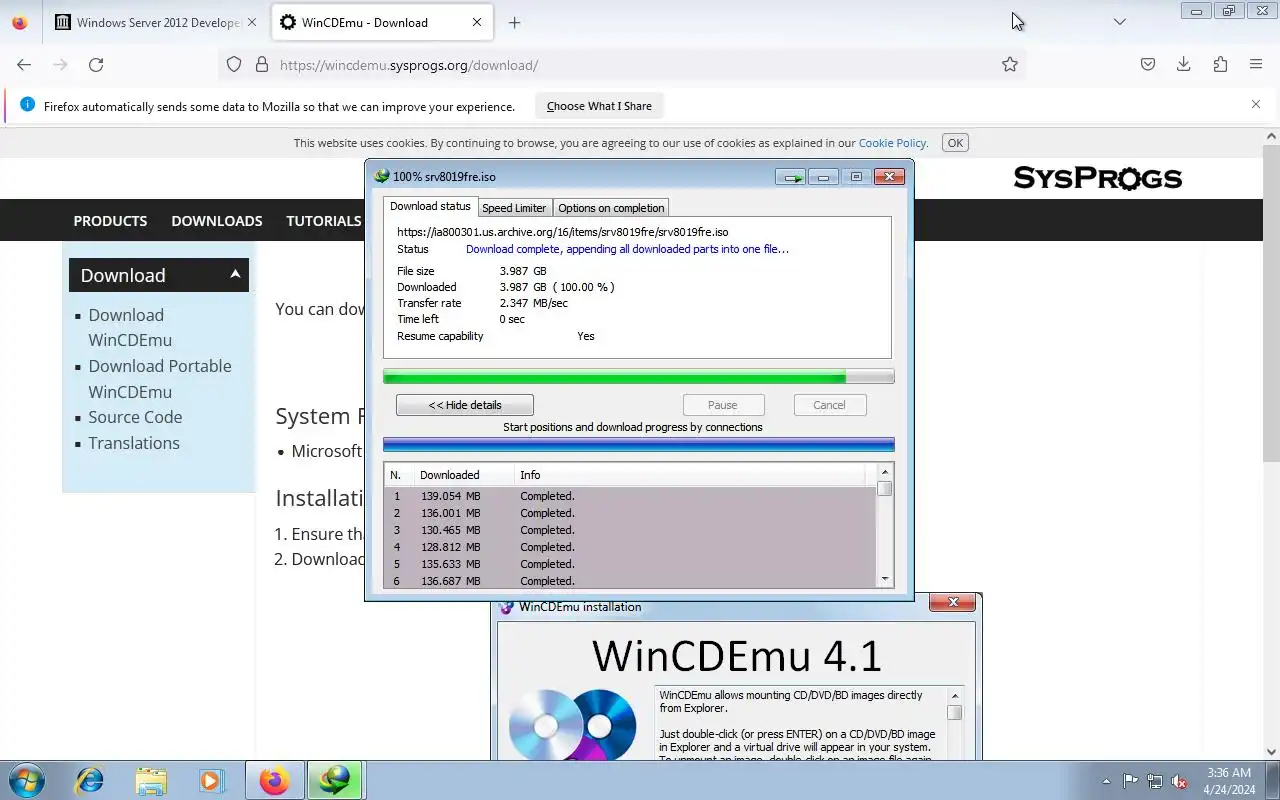This screenshot has height=800, width=1280.
Task: Click the Downloaded column header
Action: (464, 475)
